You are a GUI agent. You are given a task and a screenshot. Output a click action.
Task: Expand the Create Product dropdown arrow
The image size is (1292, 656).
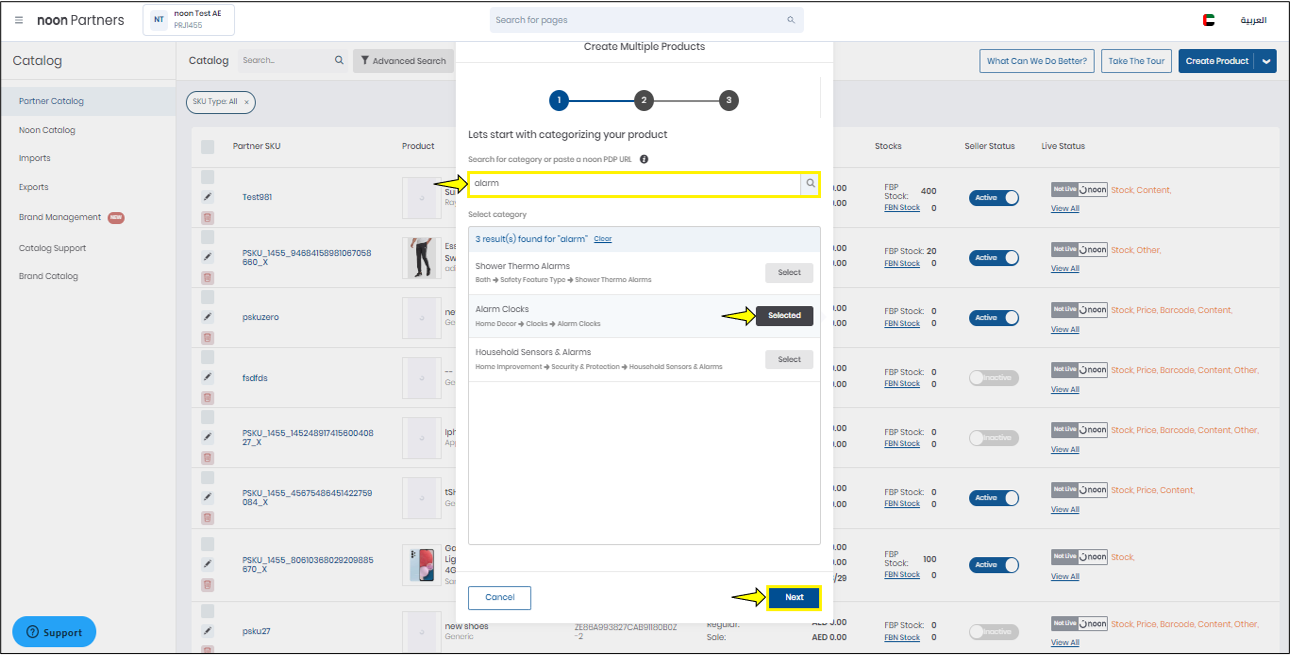click(x=1266, y=61)
